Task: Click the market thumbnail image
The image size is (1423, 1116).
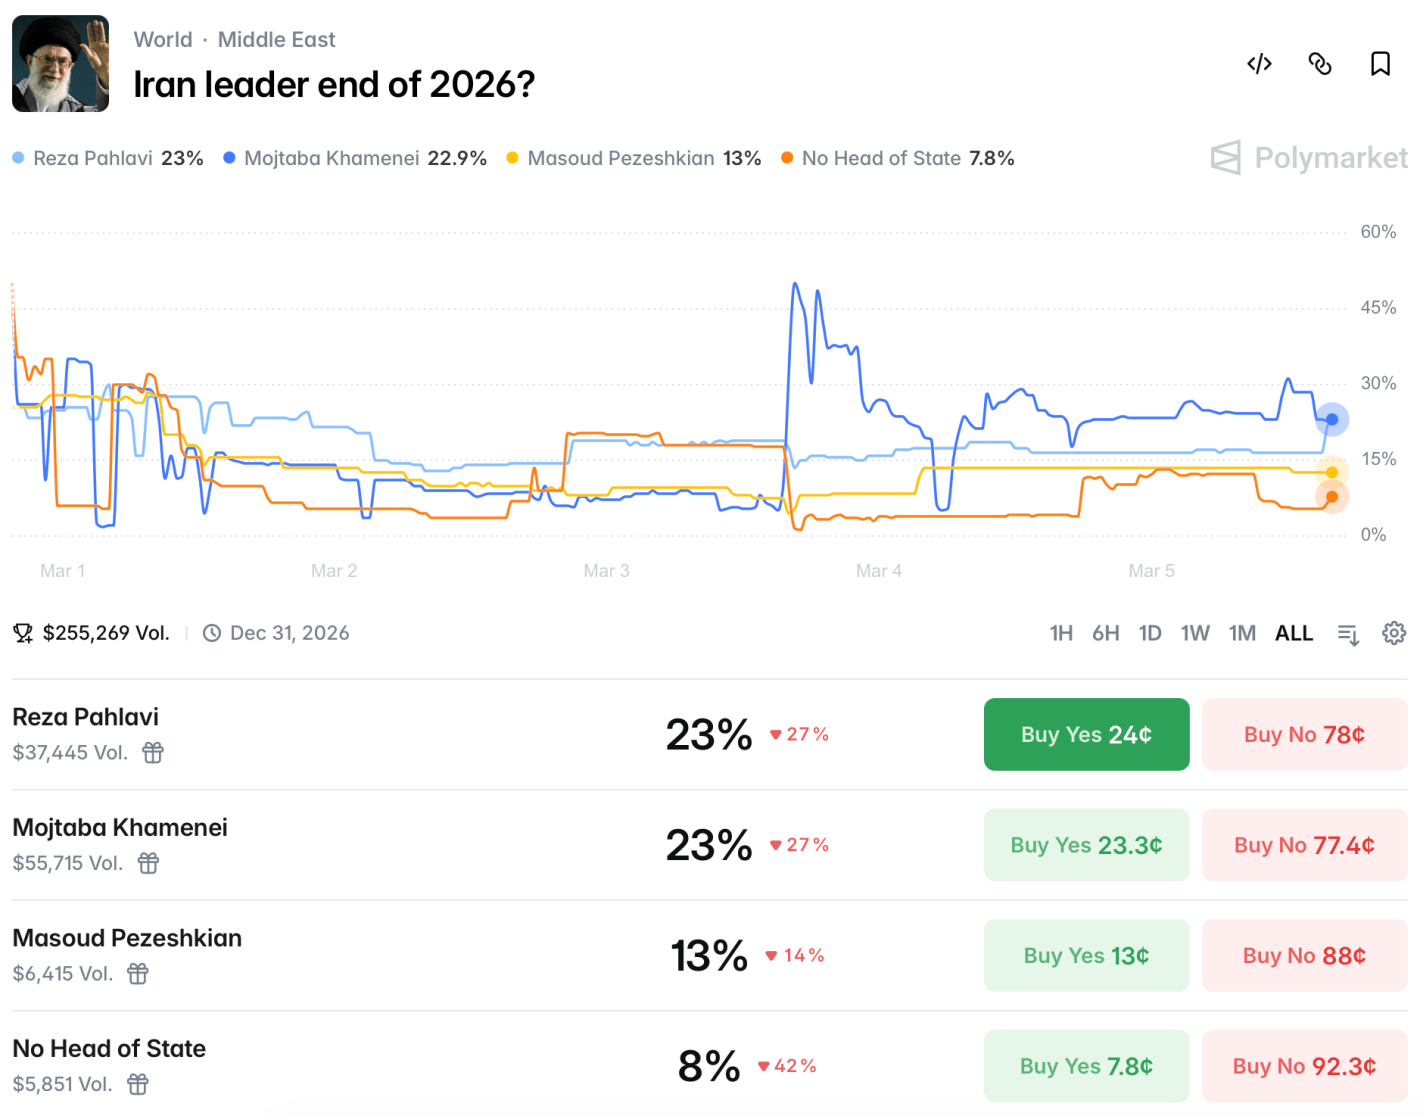Action: tap(60, 63)
